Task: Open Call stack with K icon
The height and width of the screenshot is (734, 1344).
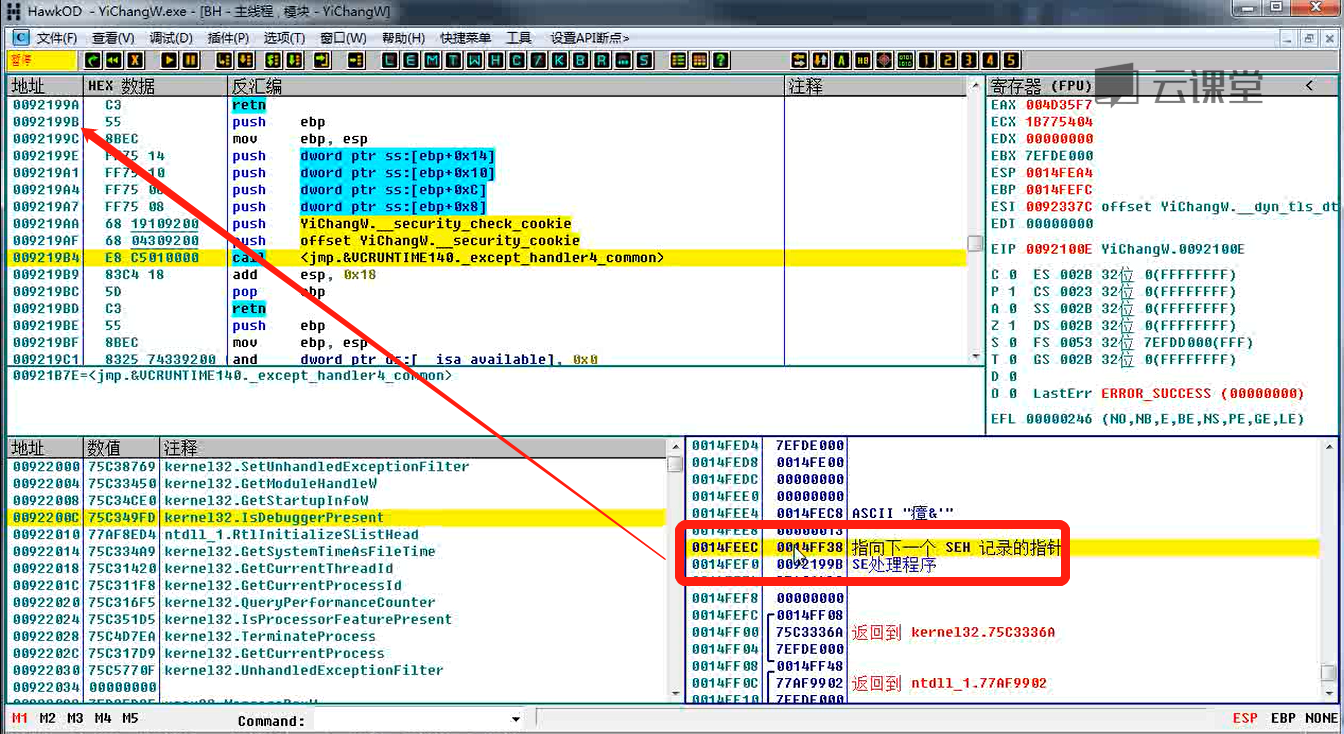Action: 559,60
